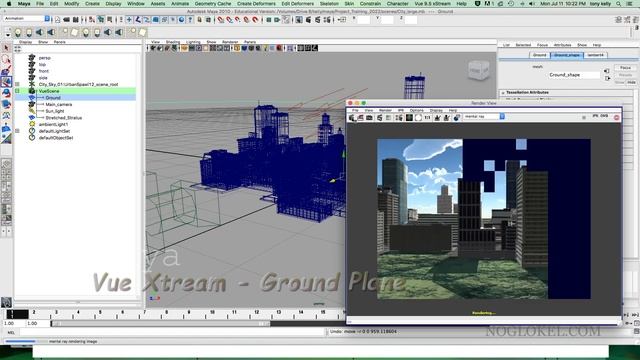Toggle Wireframe shading in viewport toolbar

(237, 48)
